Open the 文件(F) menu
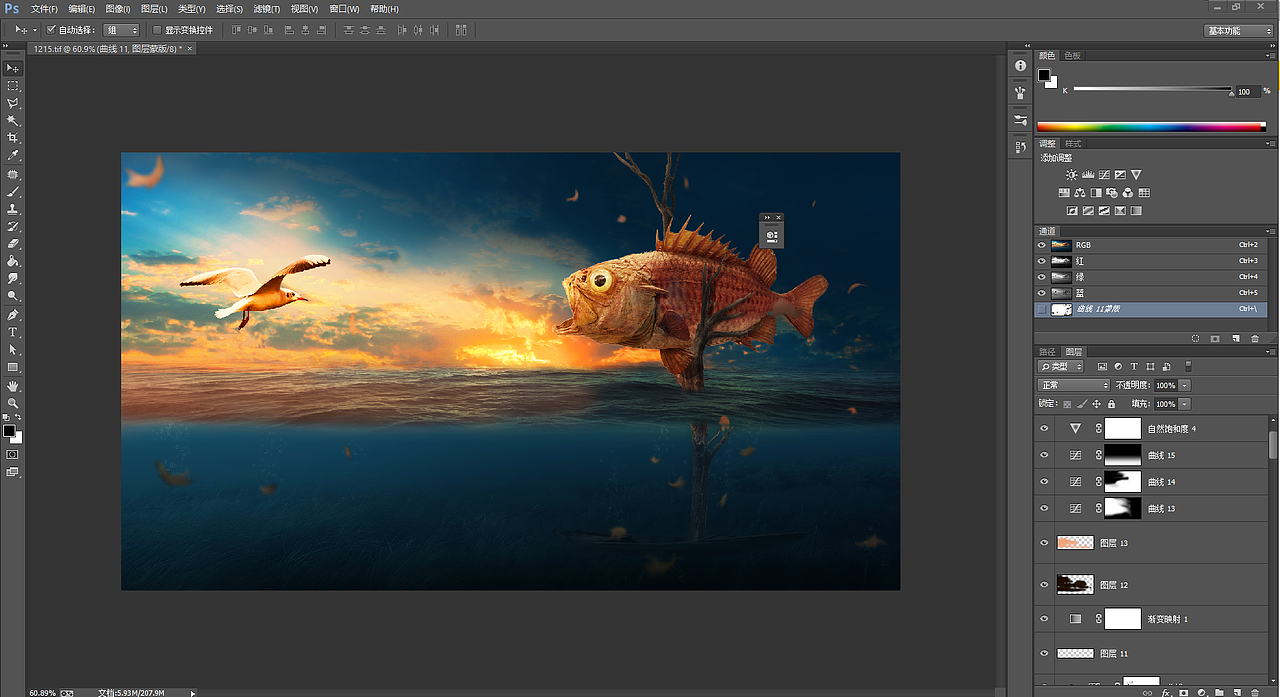The image size is (1280, 697). pyautogui.click(x=44, y=9)
